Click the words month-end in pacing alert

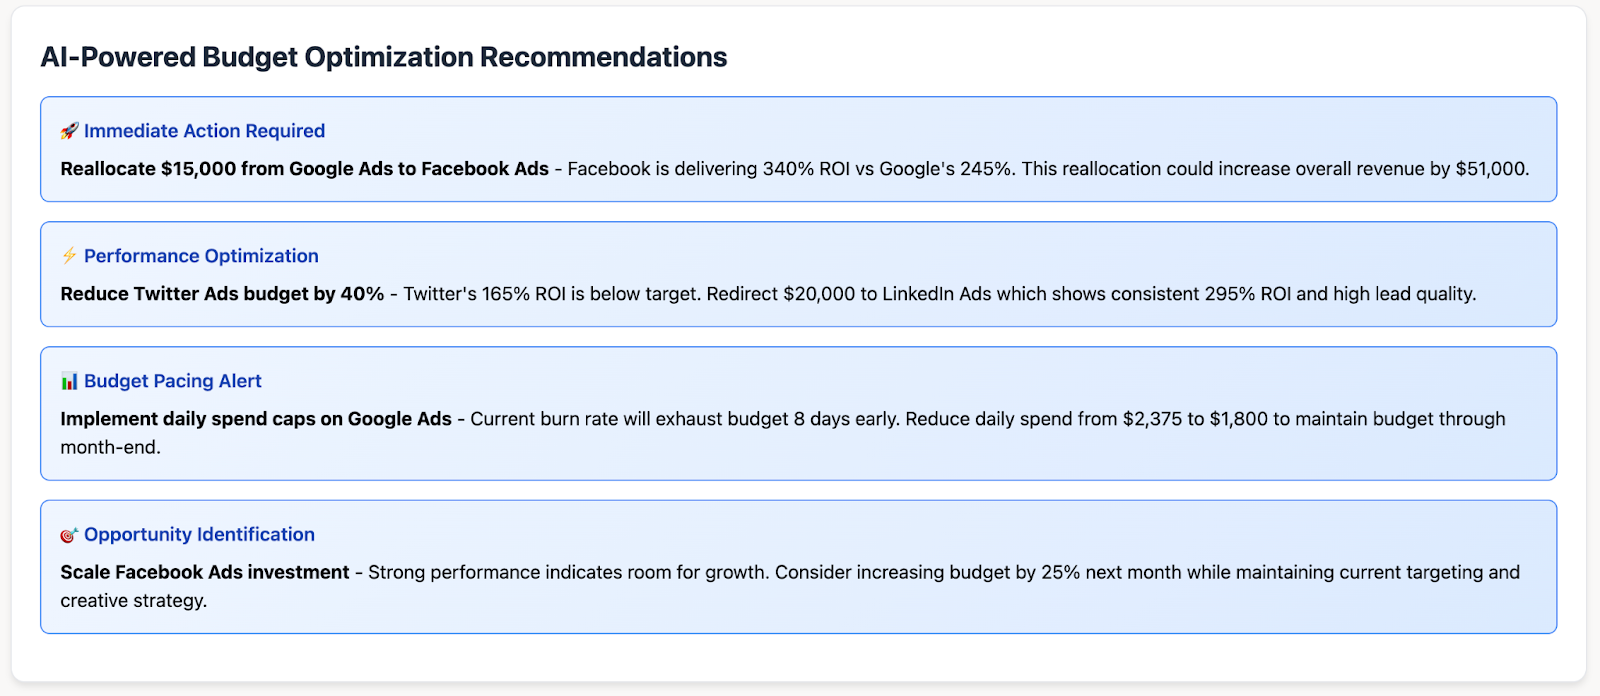coord(109,447)
